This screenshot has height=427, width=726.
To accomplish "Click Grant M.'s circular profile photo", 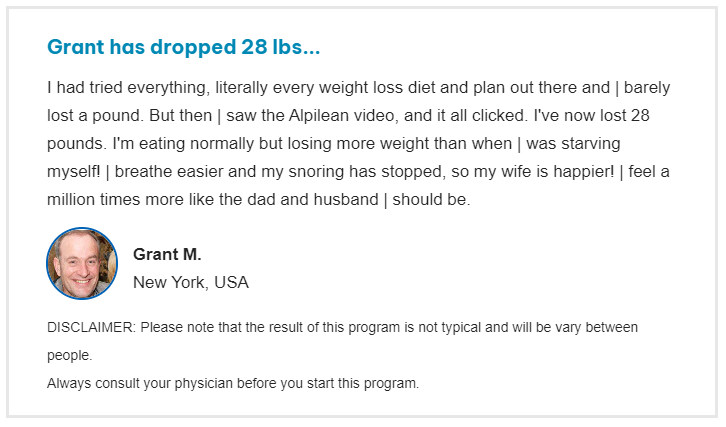I will (x=82, y=263).
